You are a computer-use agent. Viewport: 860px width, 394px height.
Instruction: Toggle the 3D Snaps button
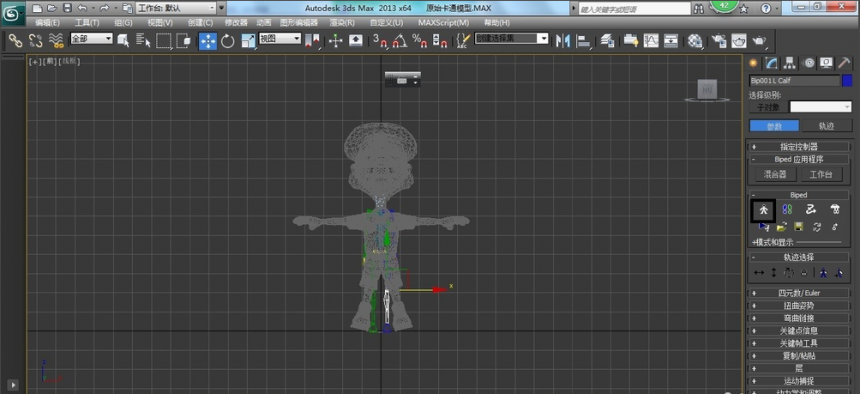pos(380,40)
